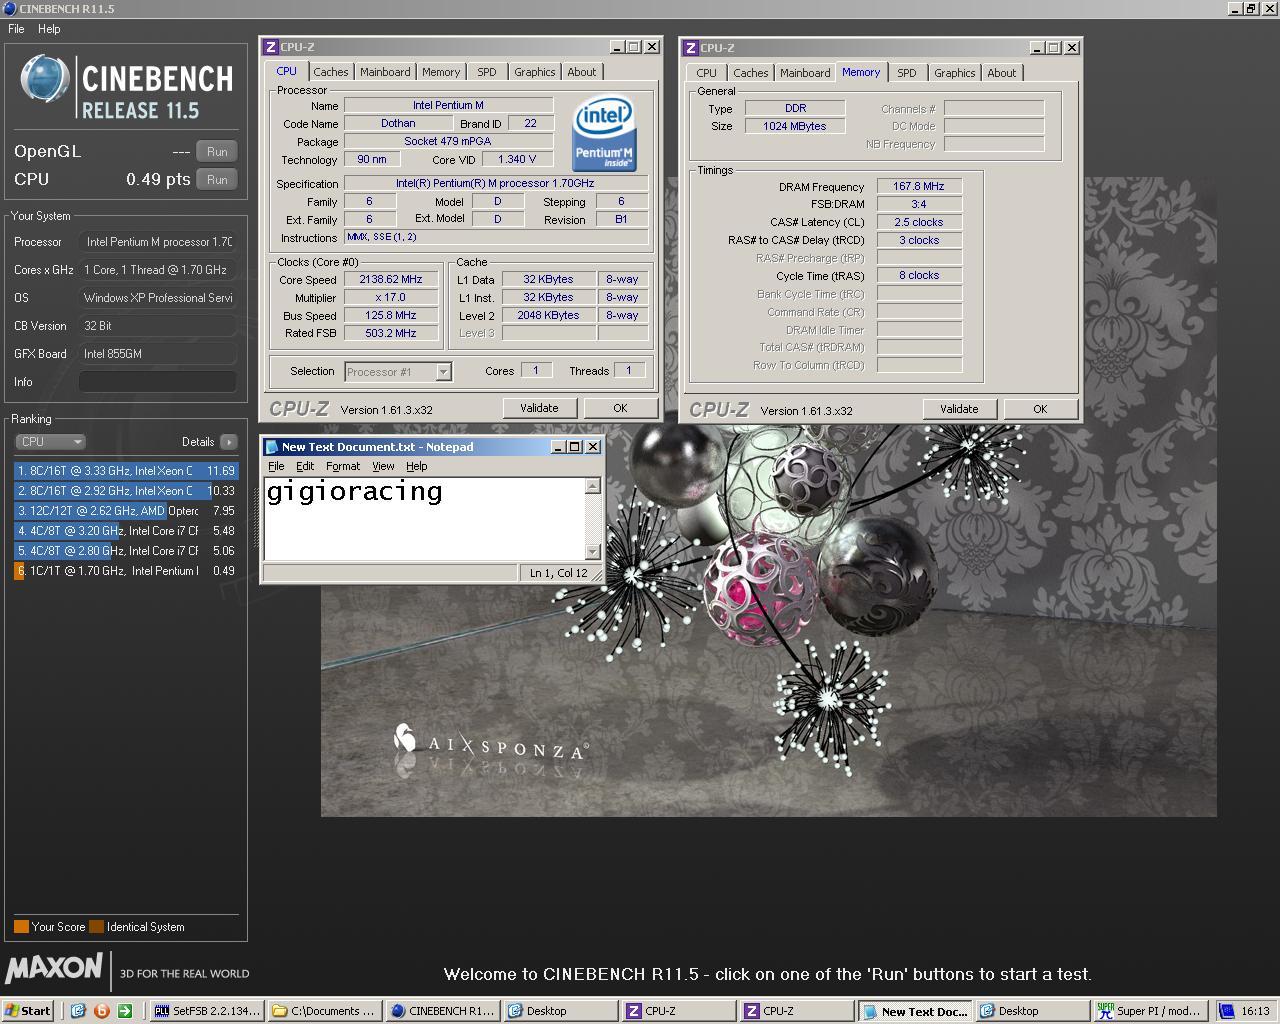Click Validate in left CPU-Z window

[539, 408]
